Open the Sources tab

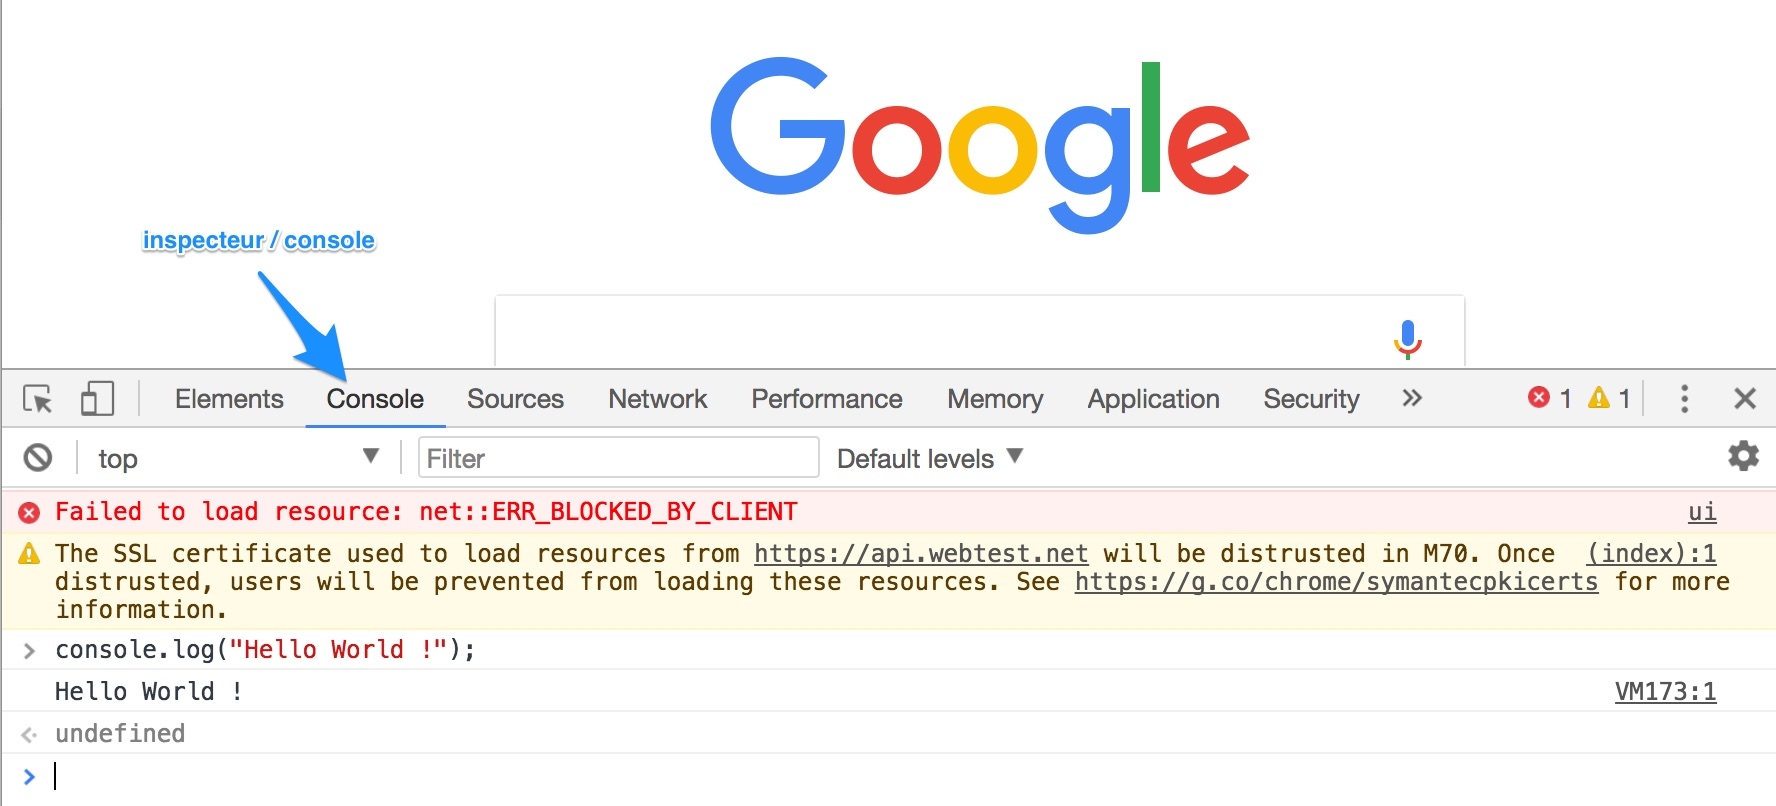[x=515, y=399]
